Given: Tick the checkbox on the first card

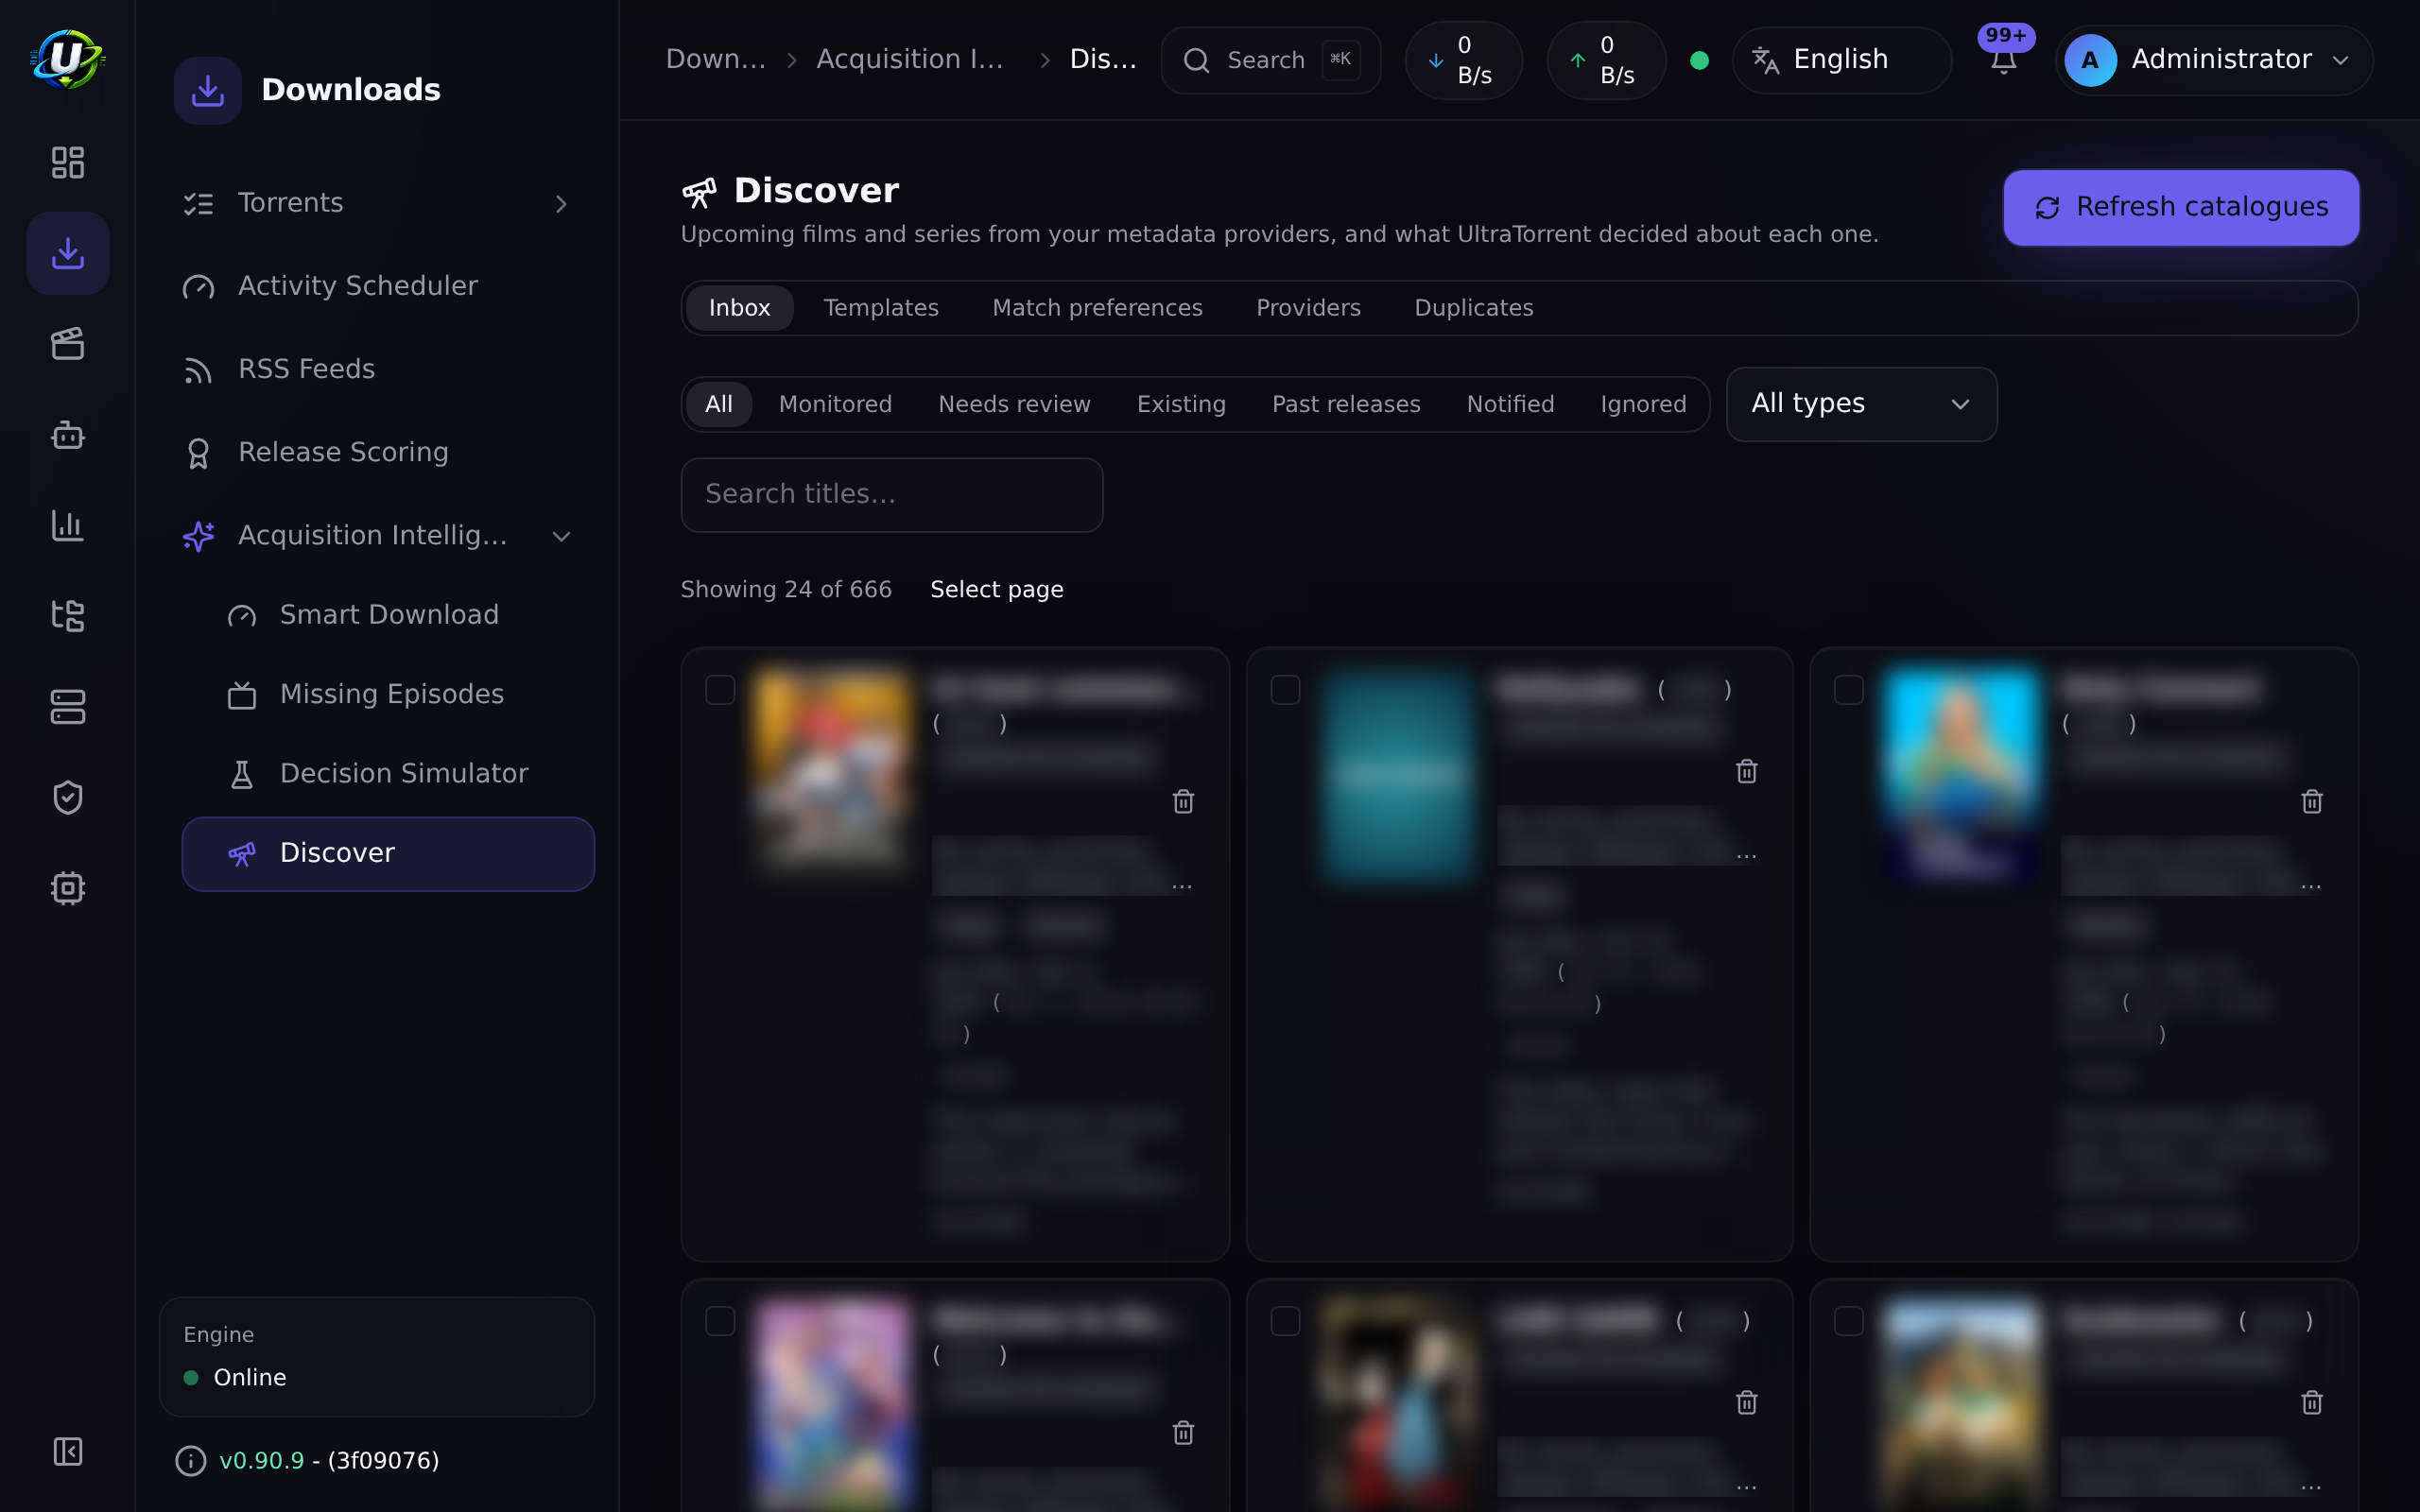Looking at the screenshot, I should click(x=720, y=690).
